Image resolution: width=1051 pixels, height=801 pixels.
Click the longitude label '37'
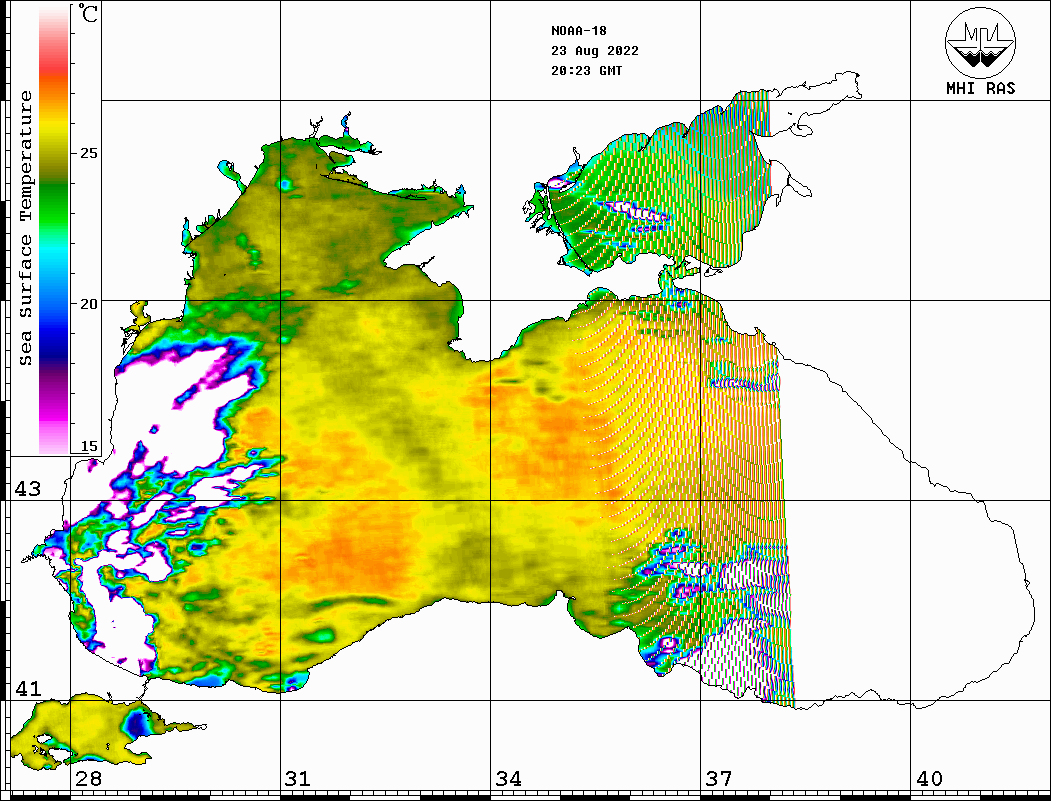click(719, 779)
